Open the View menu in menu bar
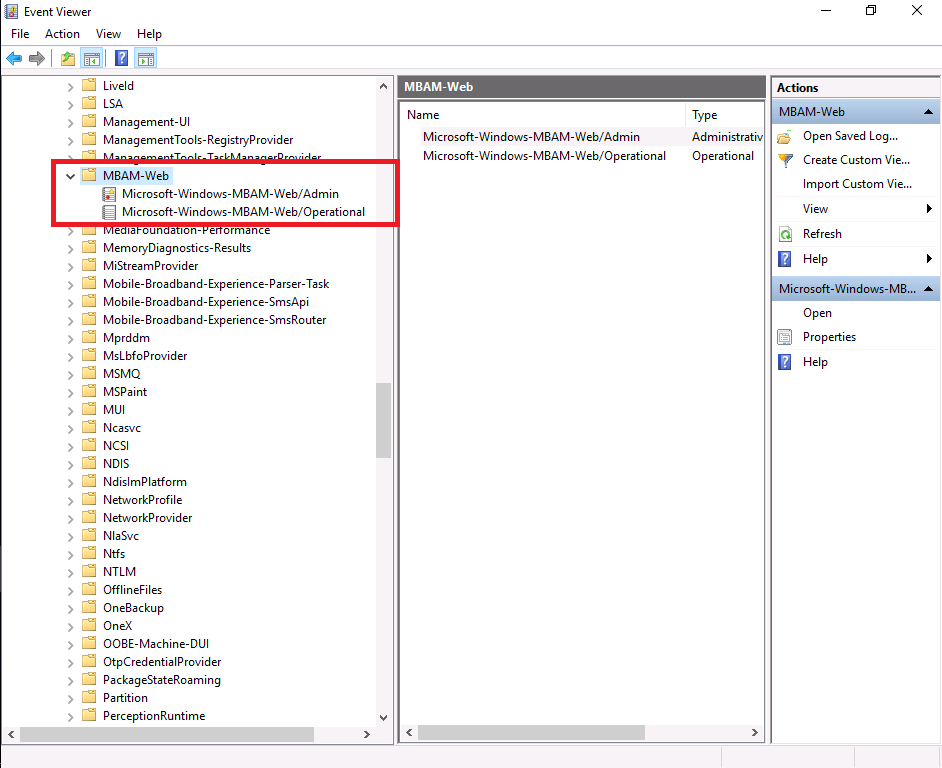The height and width of the screenshot is (768, 942). (108, 34)
